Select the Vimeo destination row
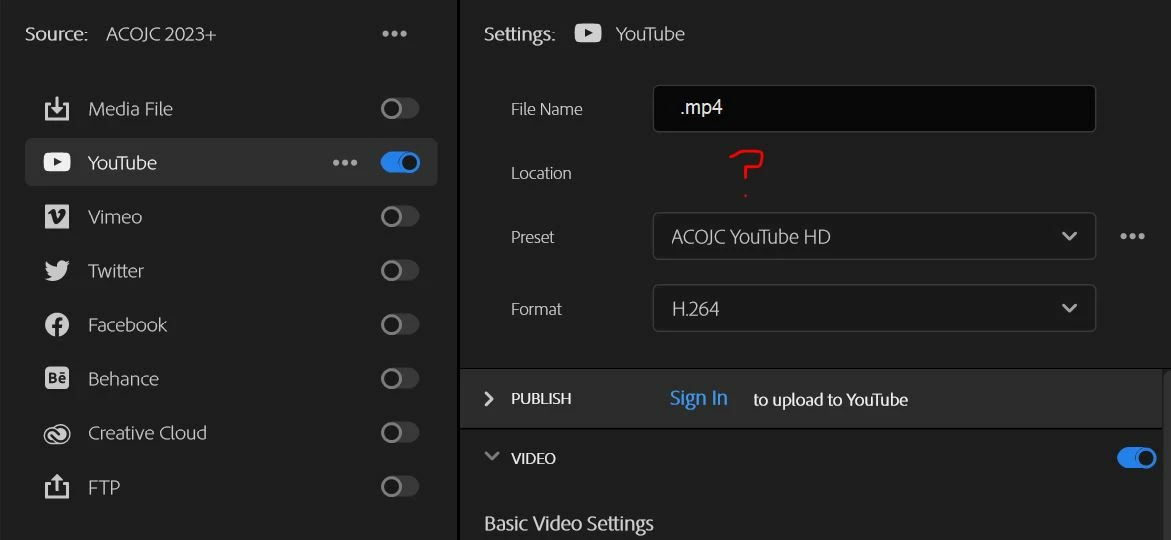 coord(231,217)
